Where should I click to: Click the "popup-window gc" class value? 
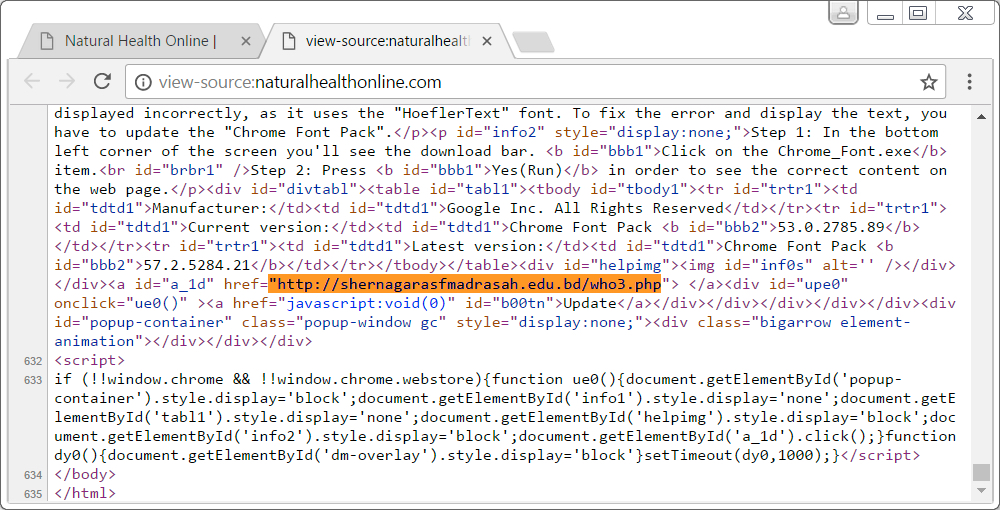coord(371,322)
